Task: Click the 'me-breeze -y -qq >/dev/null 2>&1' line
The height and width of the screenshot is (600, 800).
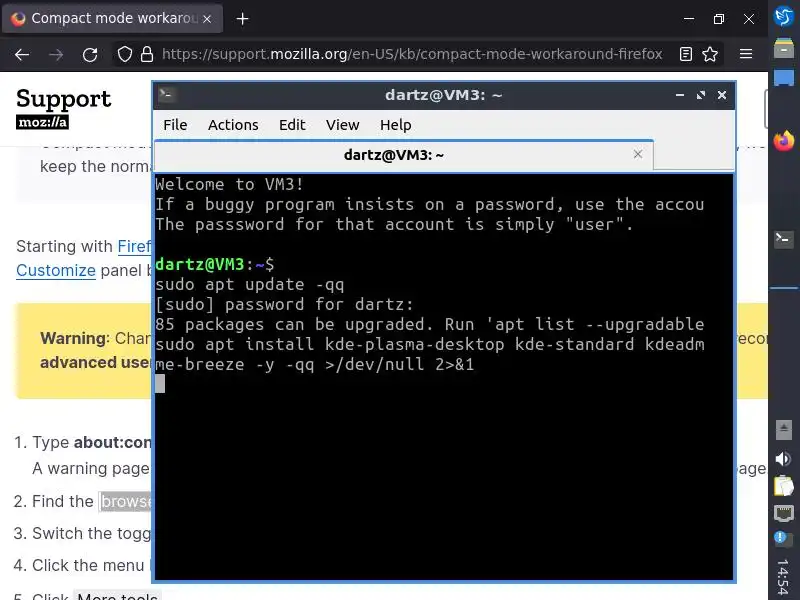Action: coord(315,364)
